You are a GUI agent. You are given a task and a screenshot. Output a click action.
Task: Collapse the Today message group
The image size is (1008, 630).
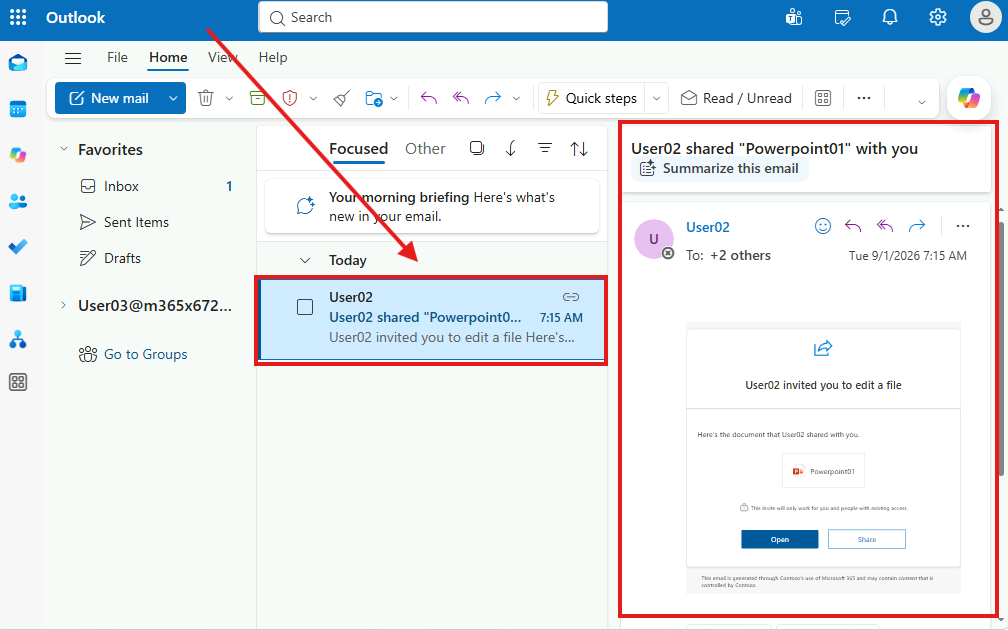tap(305, 260)
